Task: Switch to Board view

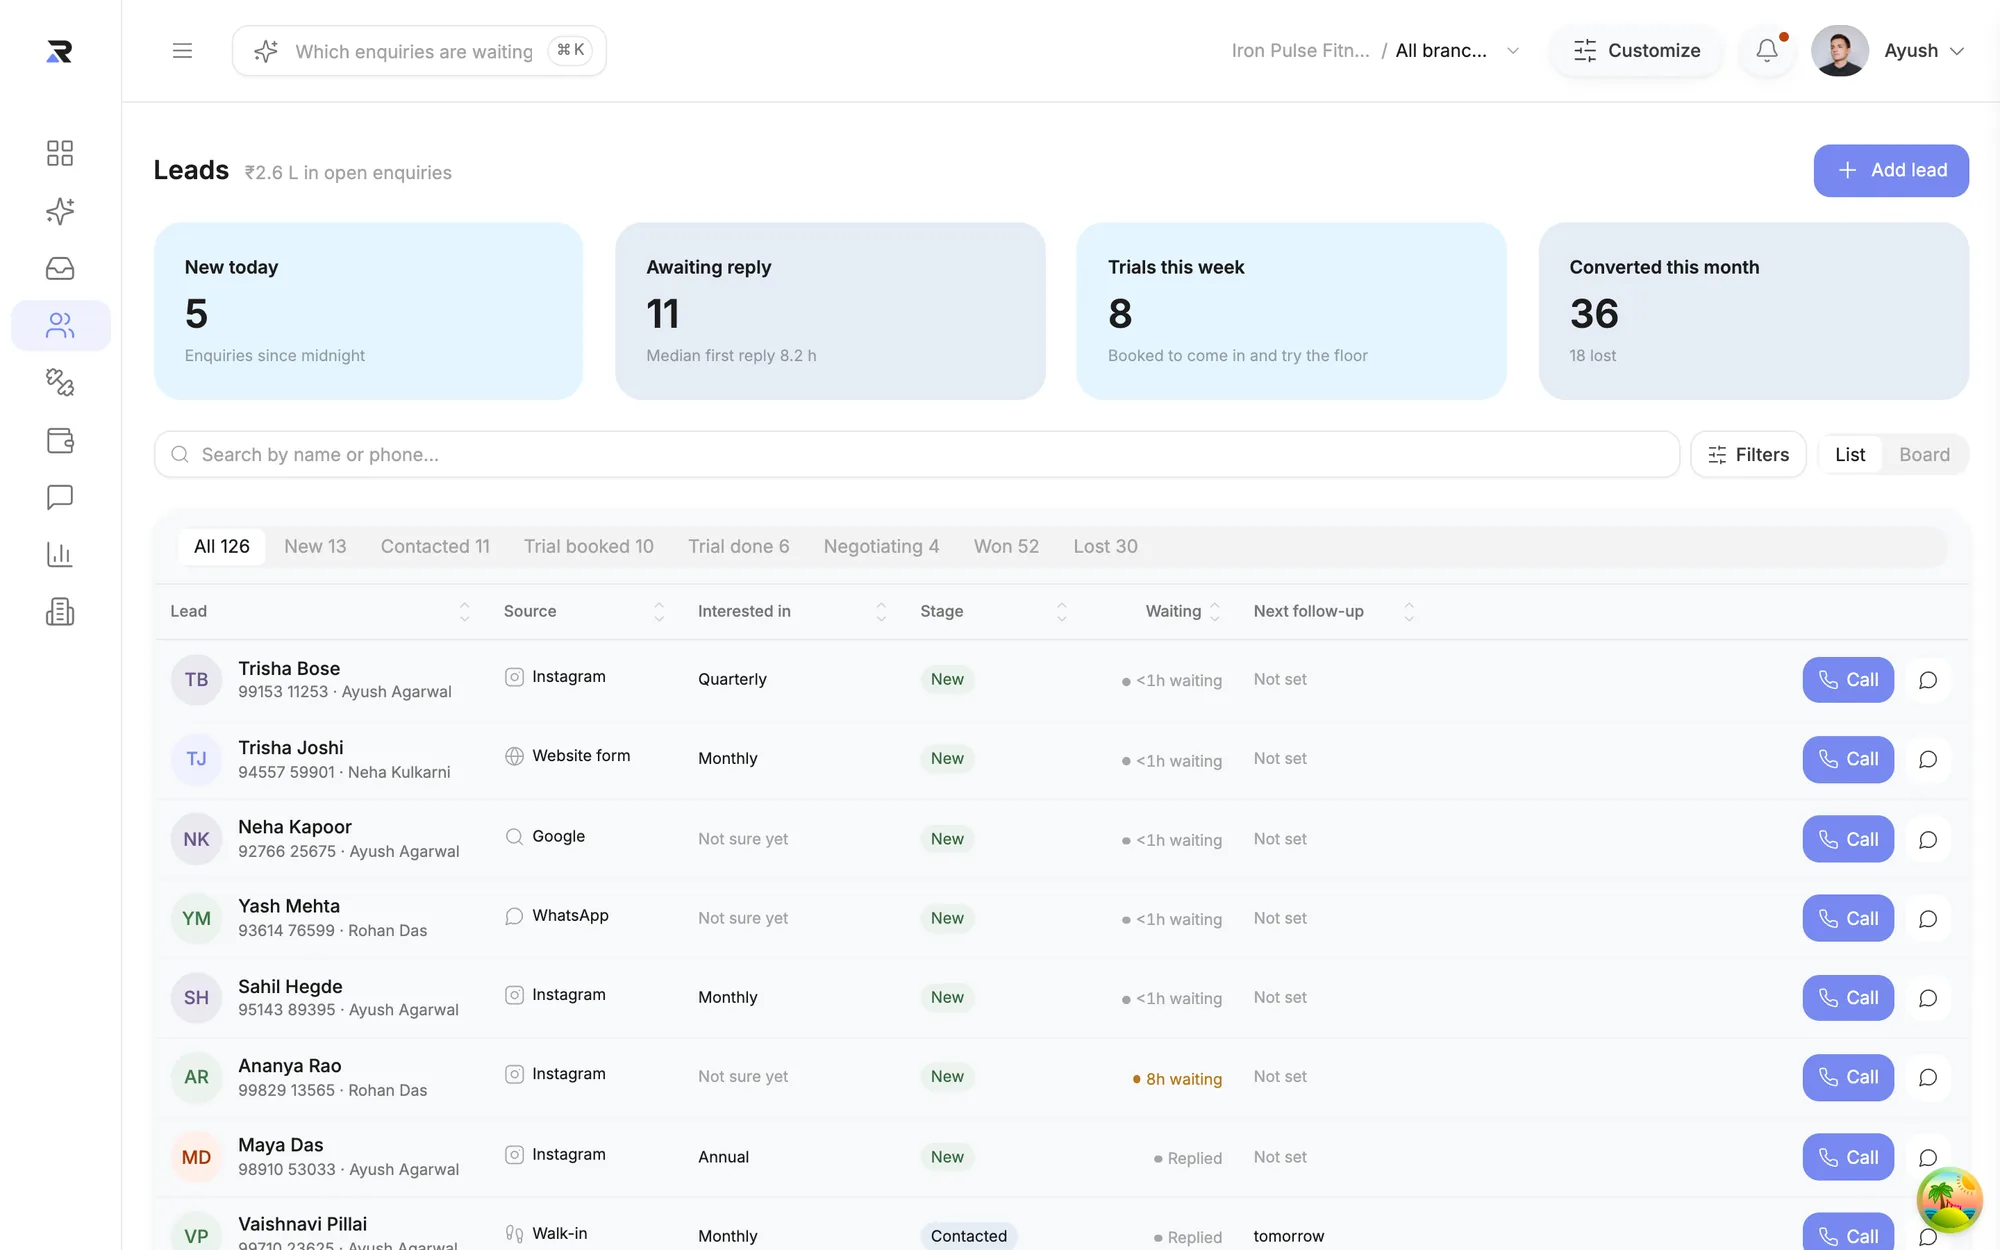Action: tap(1924, 455)
